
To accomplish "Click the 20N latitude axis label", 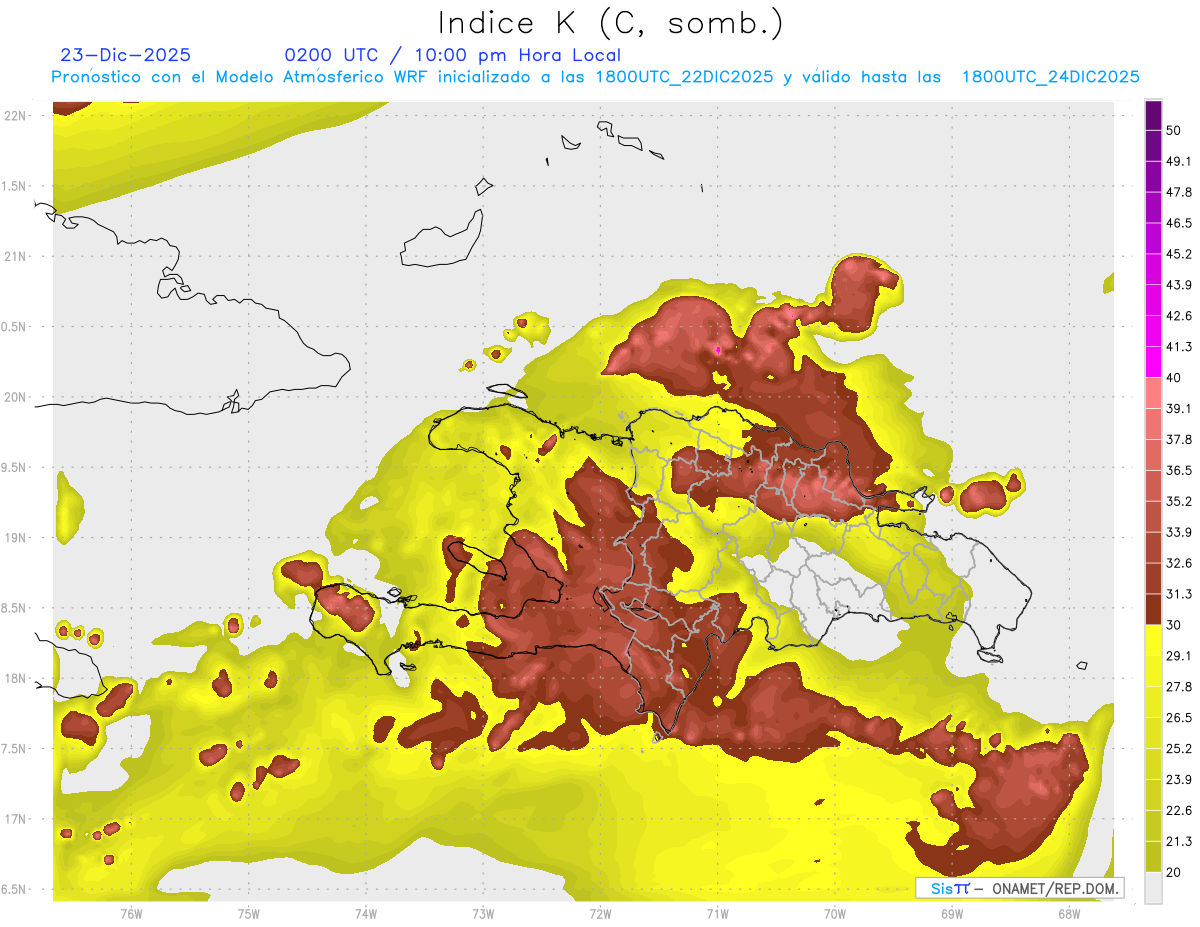I will [x=15, y=397].
